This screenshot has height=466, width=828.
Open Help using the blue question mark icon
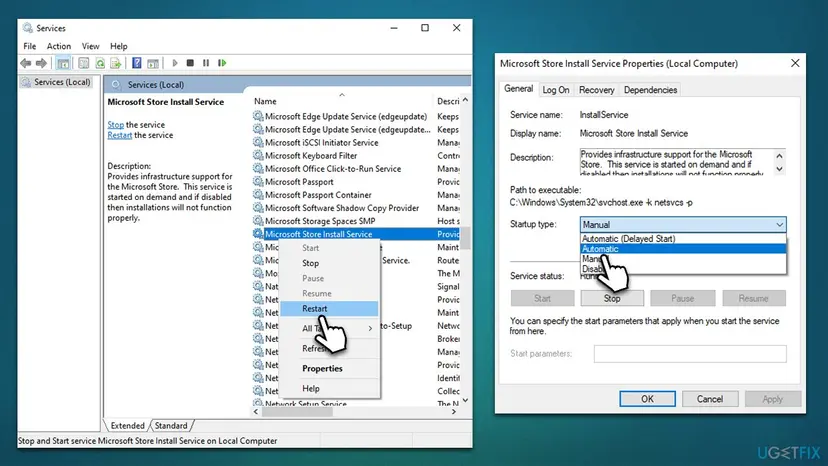tap(136, 63)
